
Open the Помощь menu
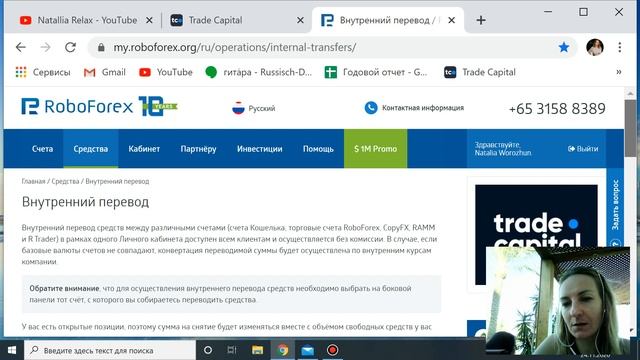click(318, 149)
